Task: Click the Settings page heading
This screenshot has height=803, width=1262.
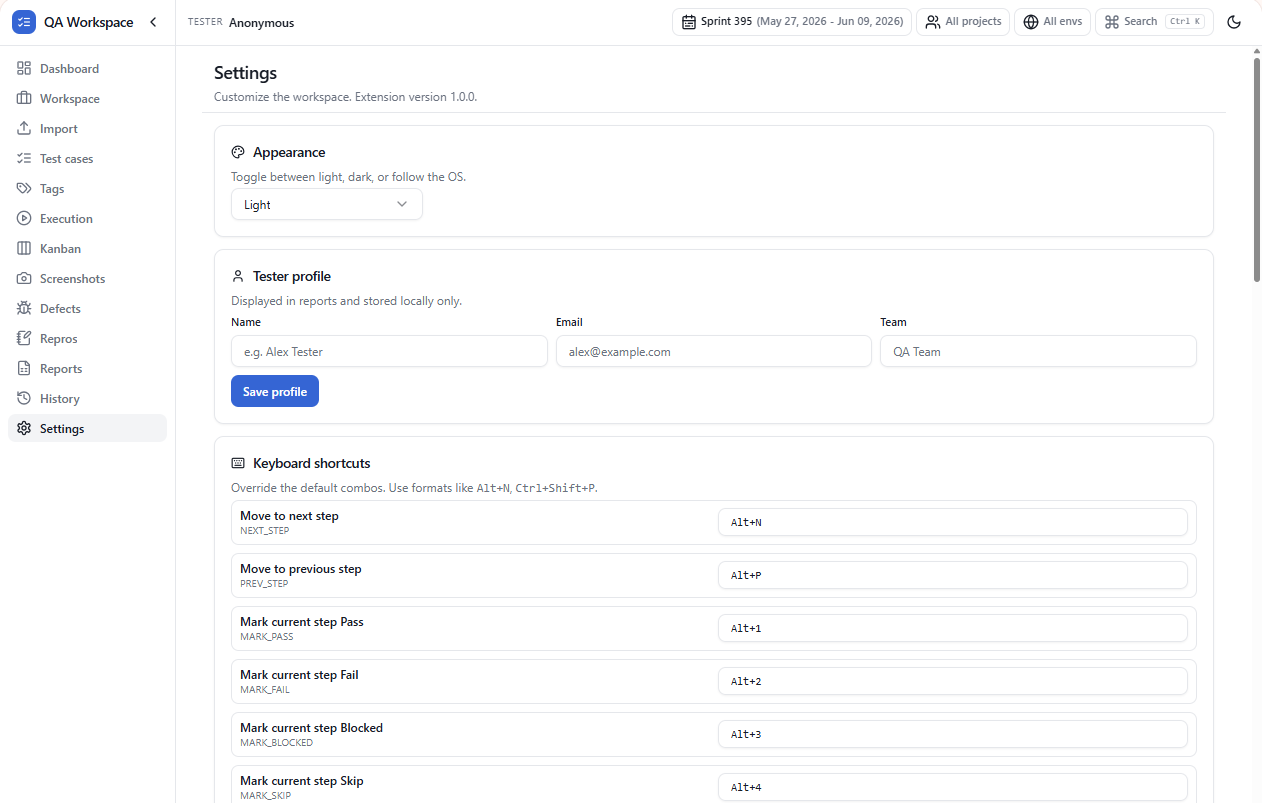Action: pyautogui.click(x=246, y=73)
